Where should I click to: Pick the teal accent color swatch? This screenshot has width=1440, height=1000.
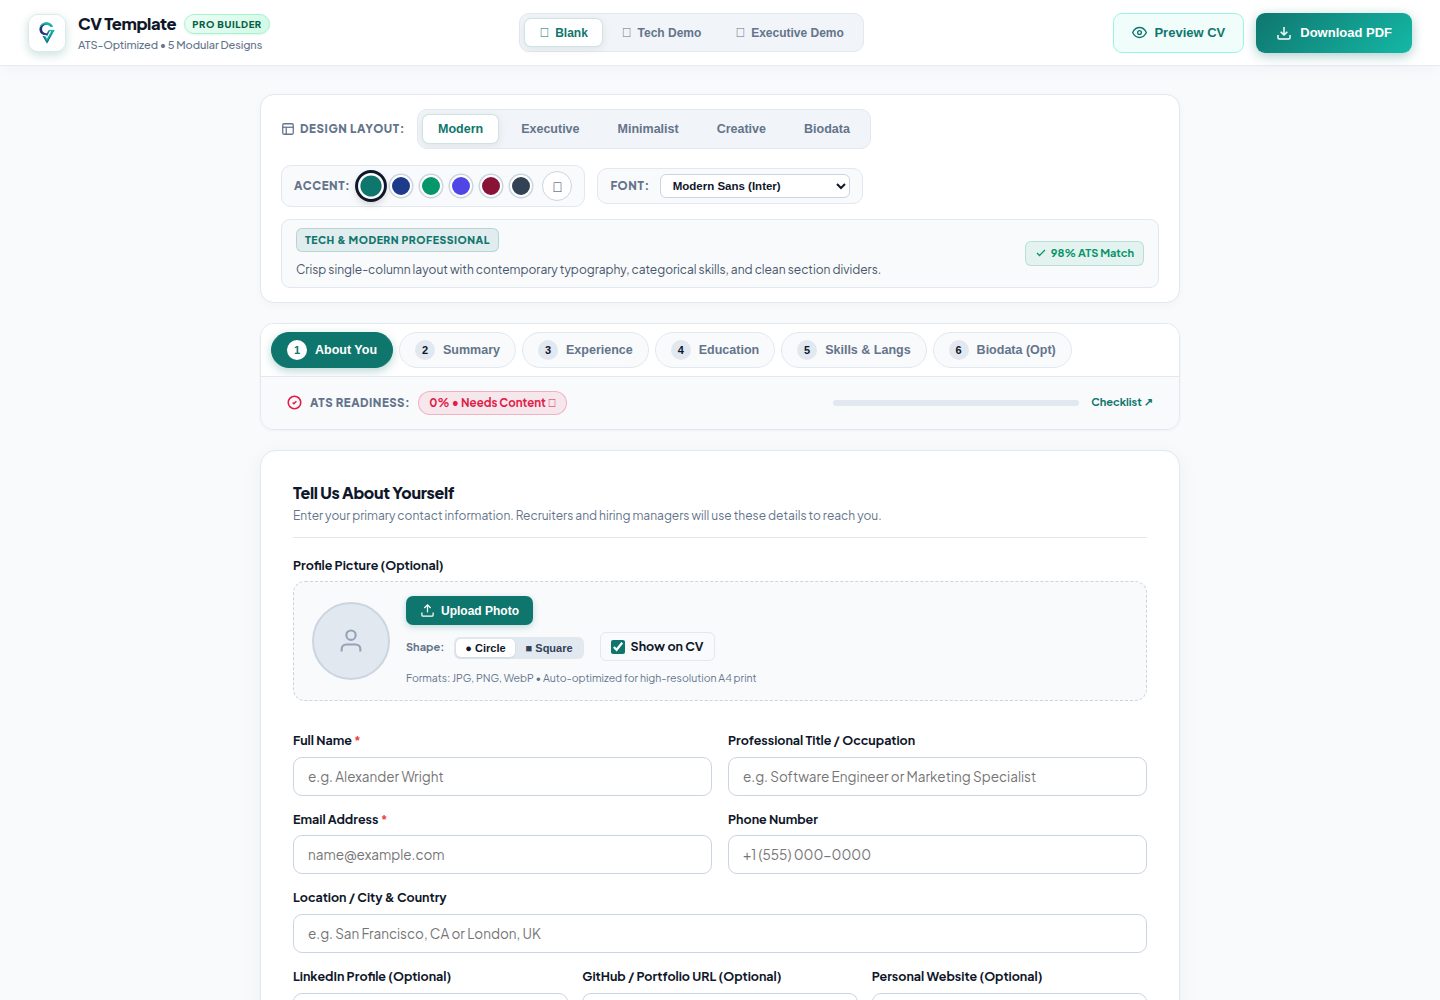point(371,186)
